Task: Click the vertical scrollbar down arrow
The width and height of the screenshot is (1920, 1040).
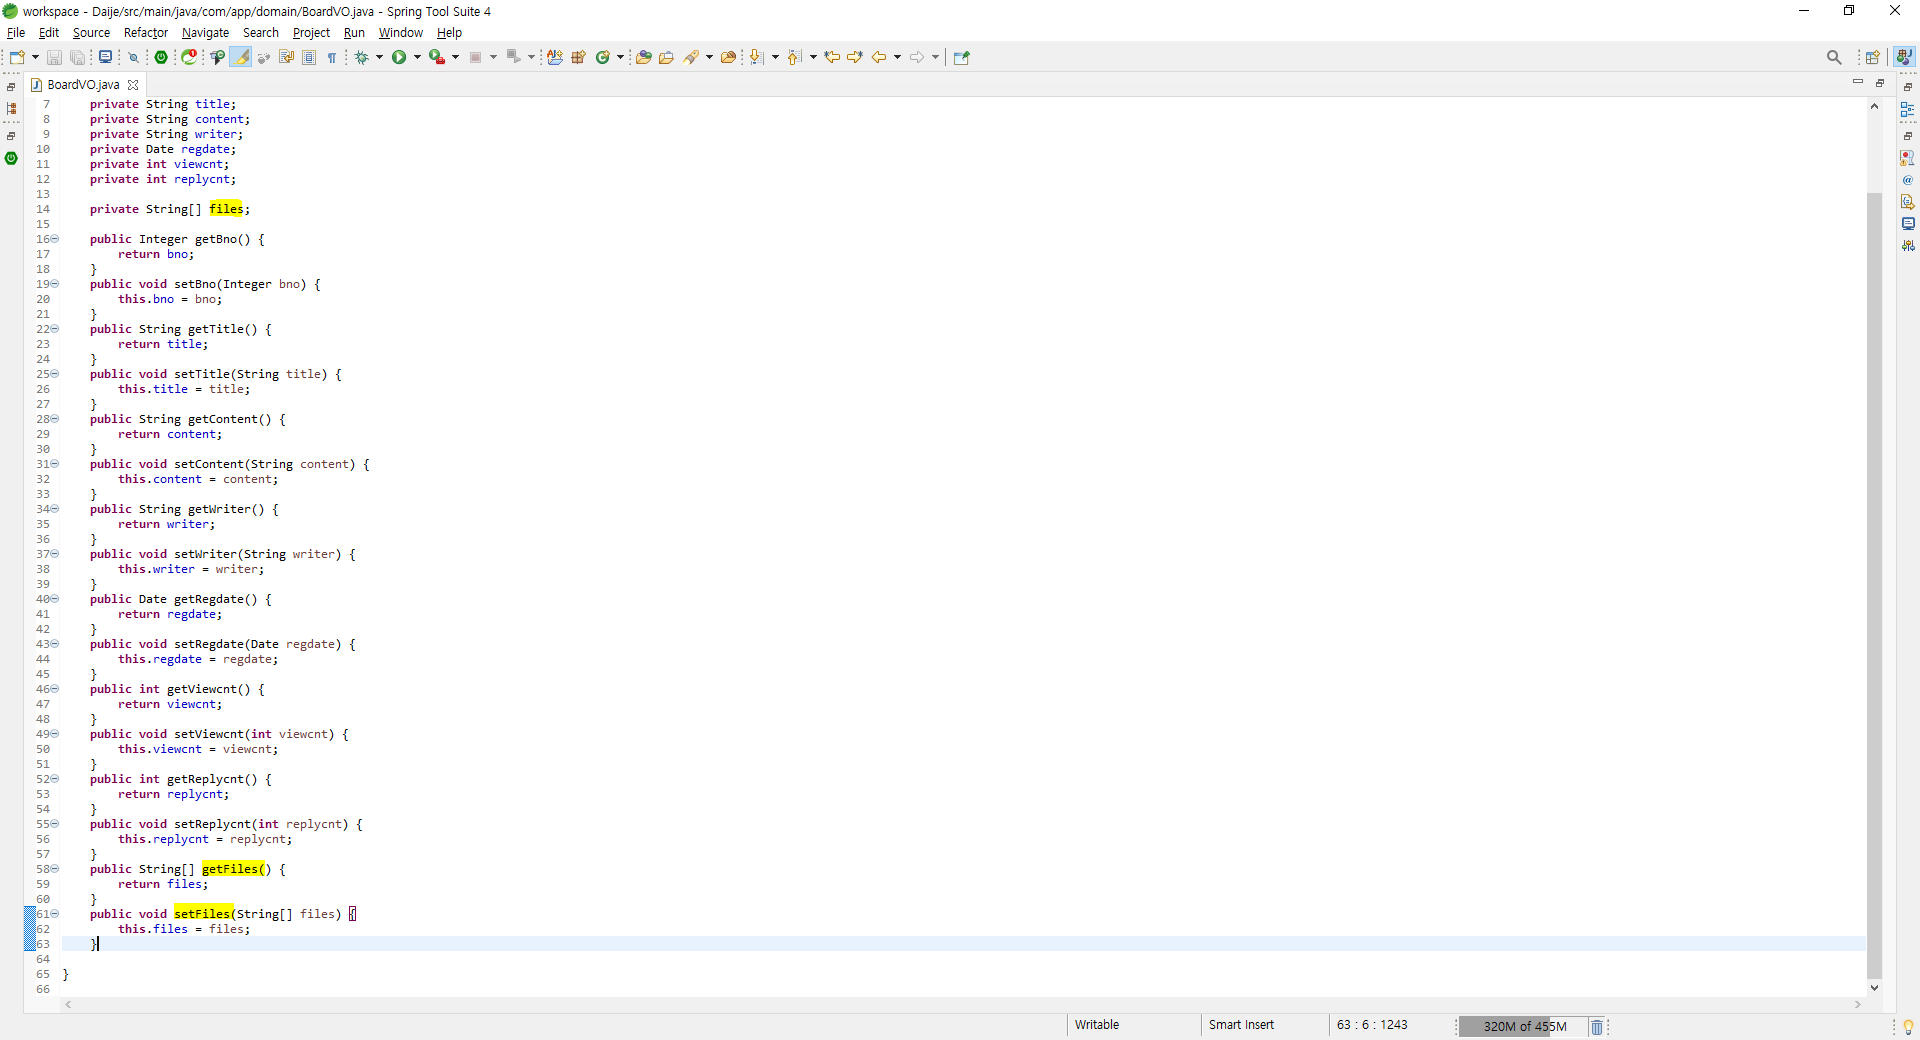Action: click(x=1874, y=987)
